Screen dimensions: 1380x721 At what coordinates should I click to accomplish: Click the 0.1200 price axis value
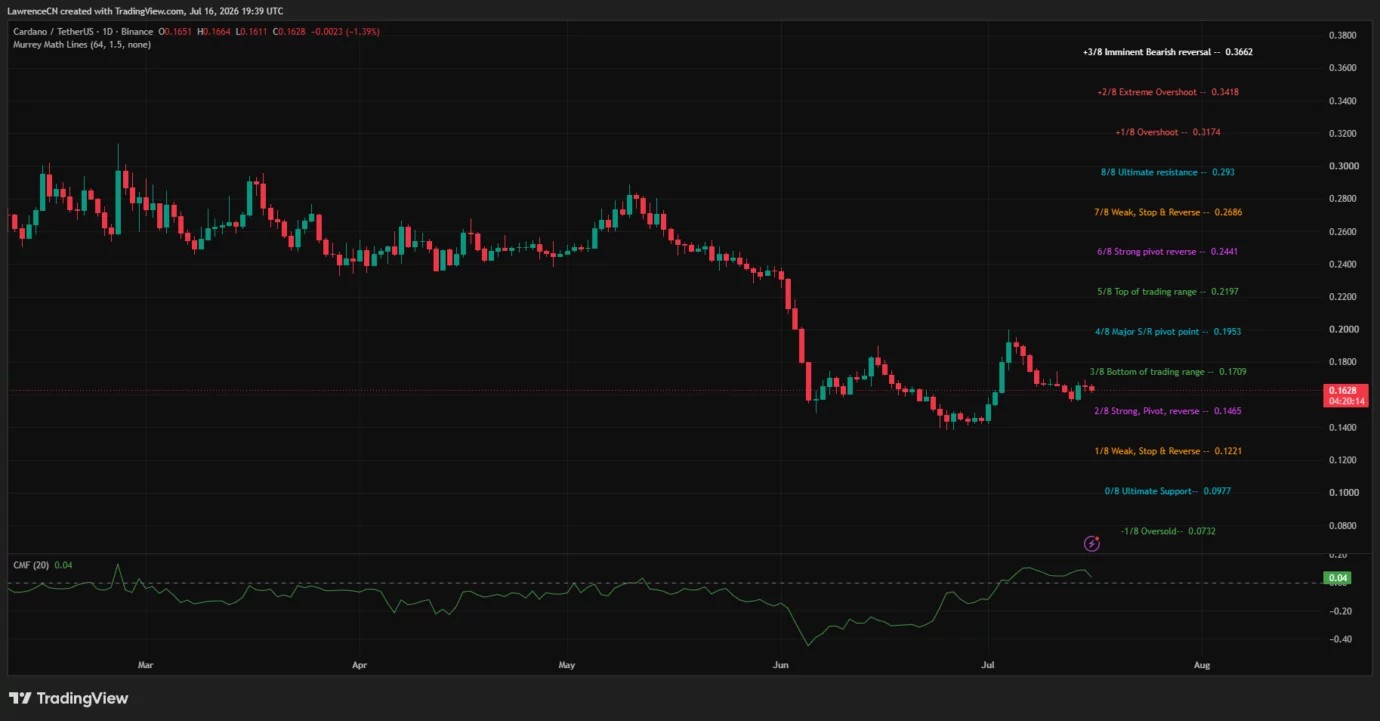pos(1341,460)
